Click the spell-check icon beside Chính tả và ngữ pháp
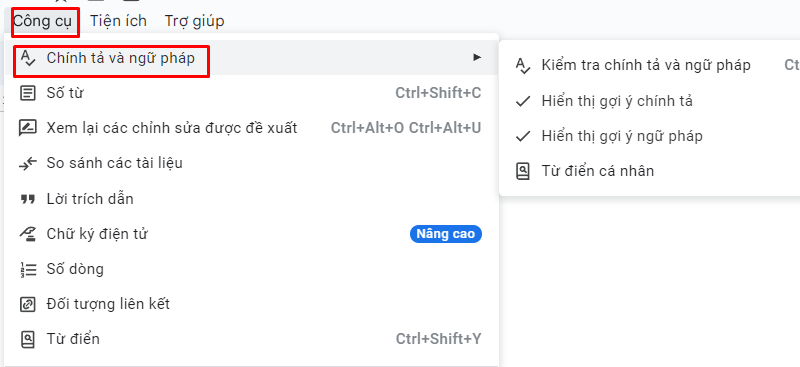Viewport: 800px width, 367px height. coord(28,59)
